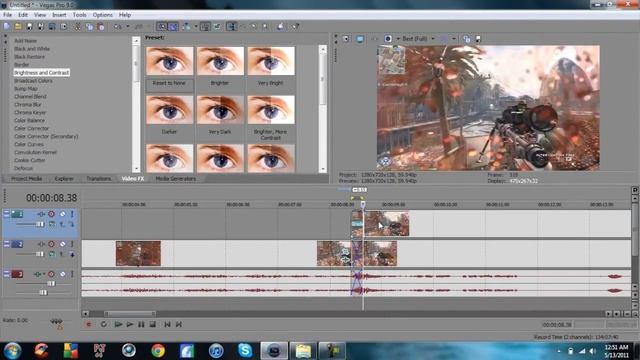
Task: Click Go to End transport button
Action: pos(179,324)
